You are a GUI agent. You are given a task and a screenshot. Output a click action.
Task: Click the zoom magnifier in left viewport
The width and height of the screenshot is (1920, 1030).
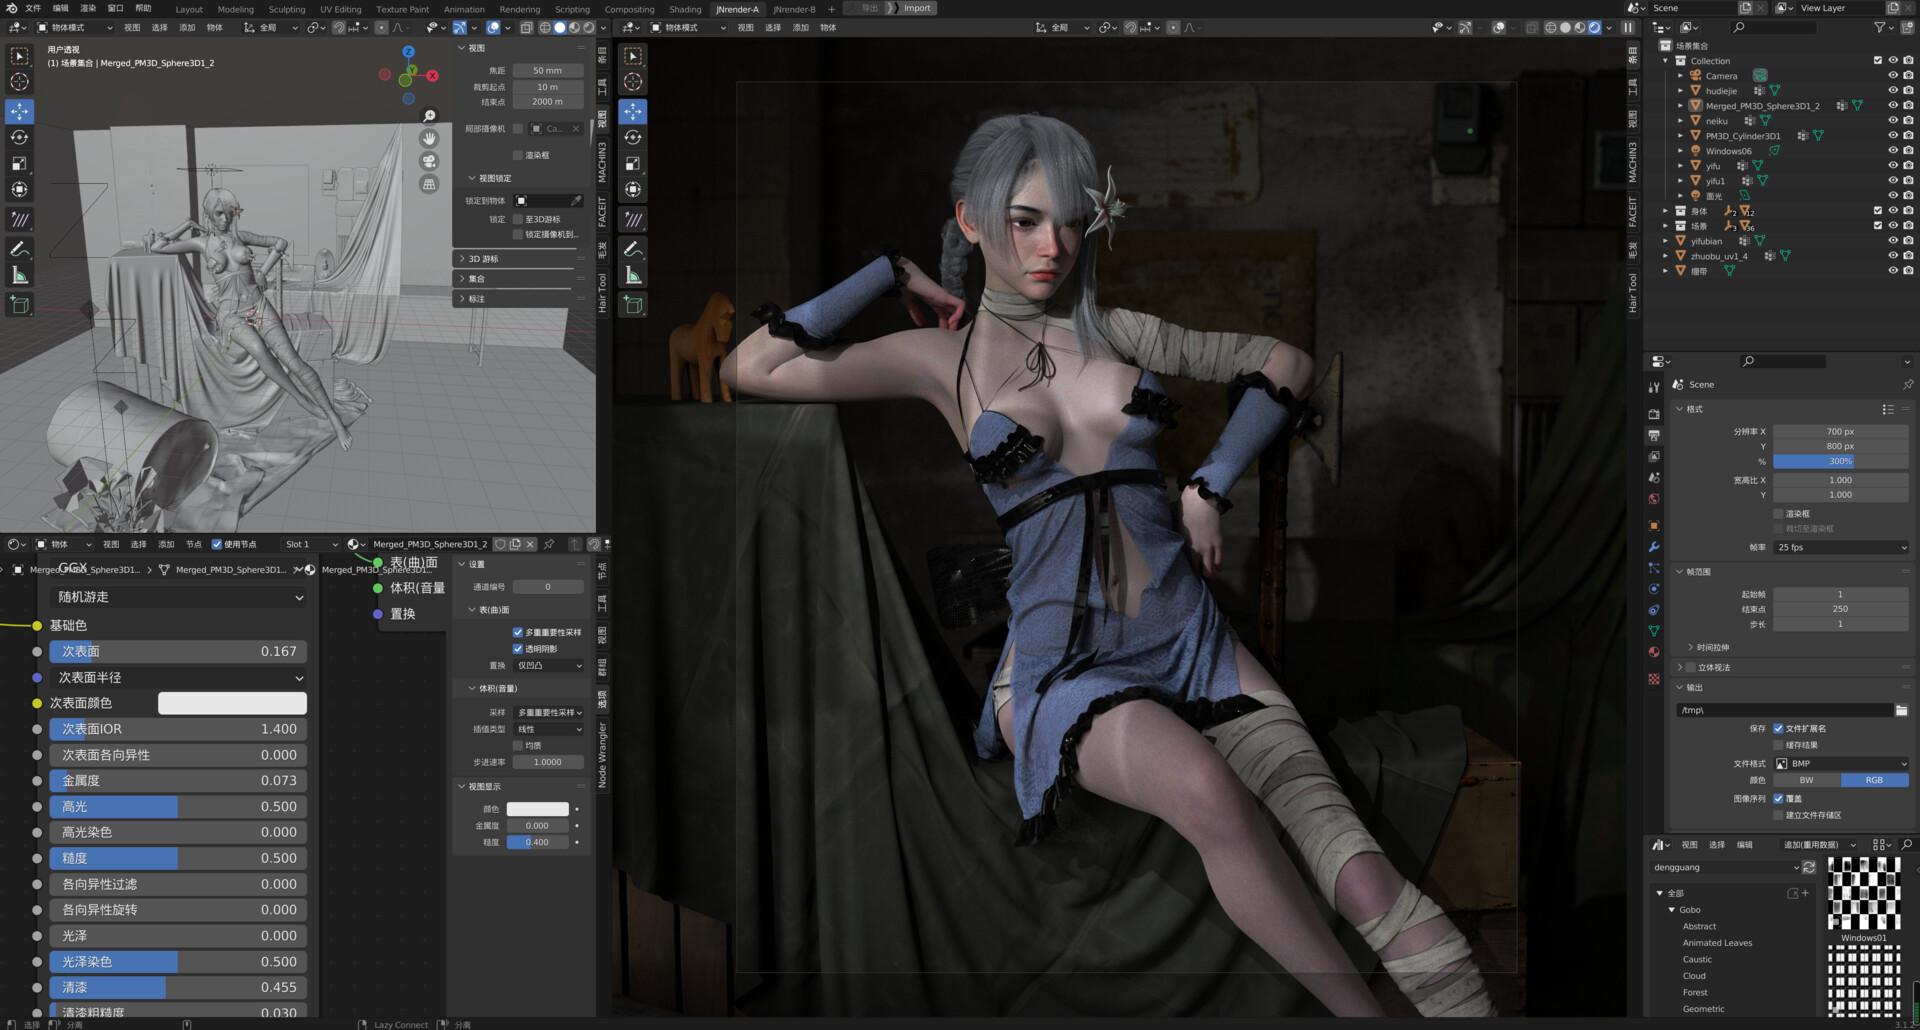pyautogui.click(x=429, y=116)
